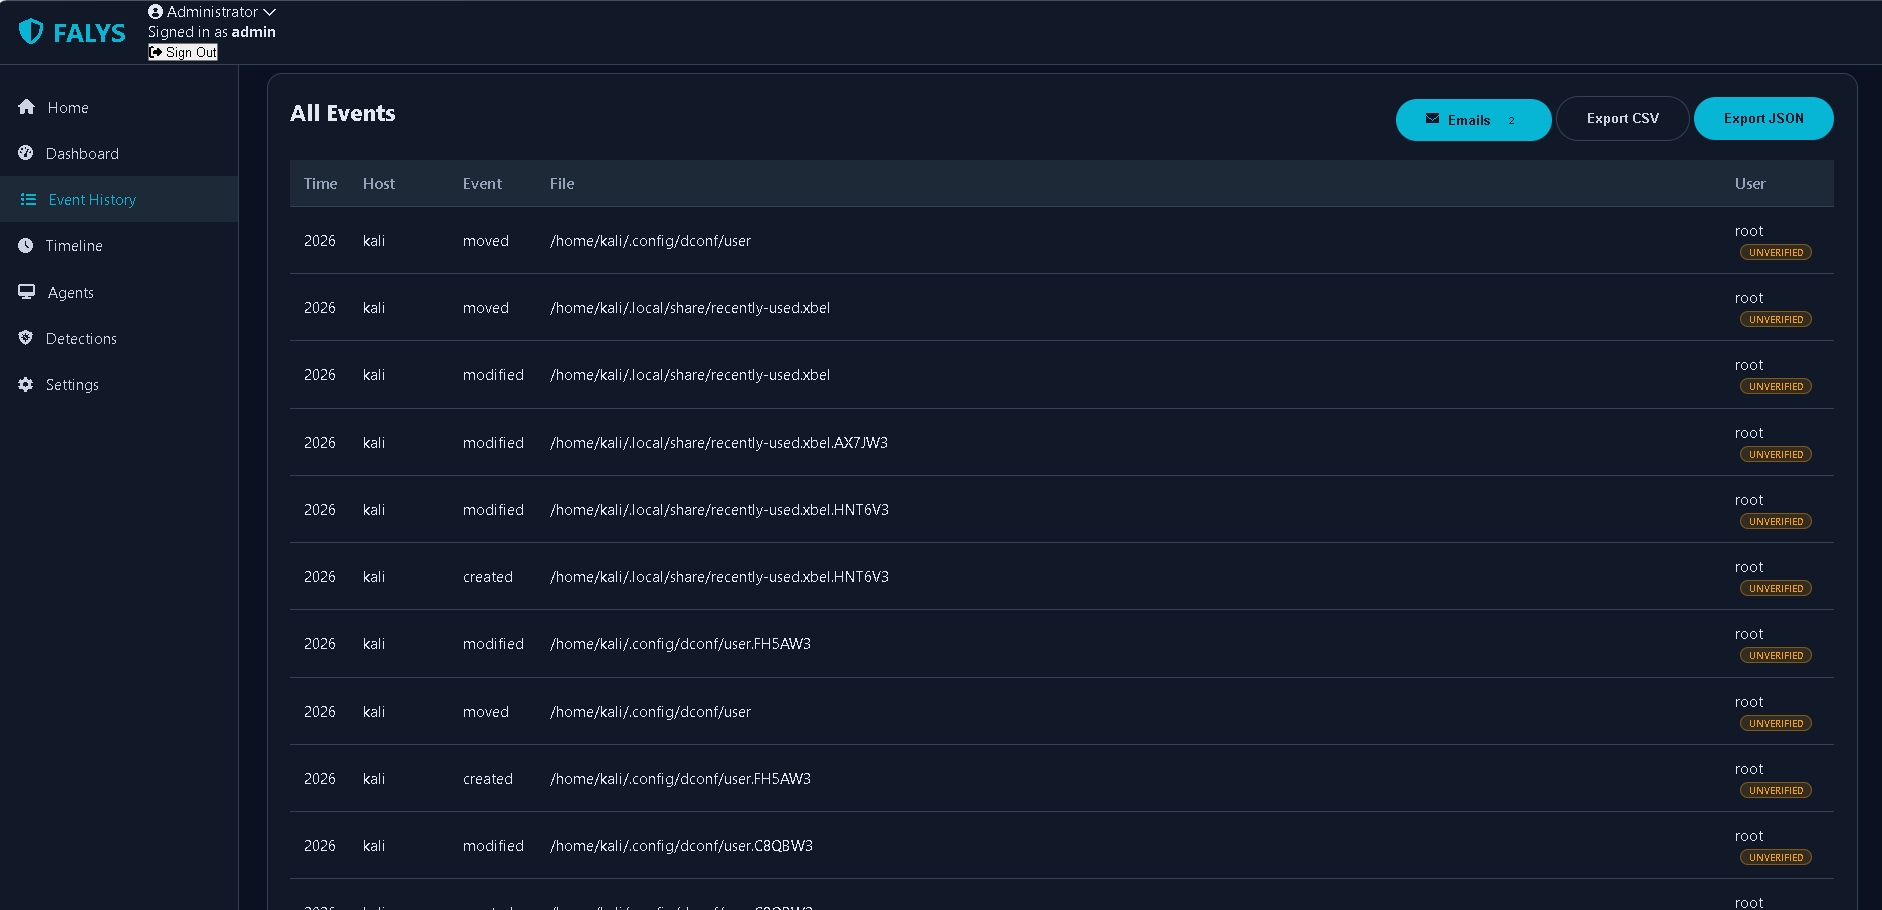Image resolution: width=1882 pixels, height=910 pixels.
Task: Click the modified recently-used.xbel.HNT6V3 file path
Action: (719, 509)
